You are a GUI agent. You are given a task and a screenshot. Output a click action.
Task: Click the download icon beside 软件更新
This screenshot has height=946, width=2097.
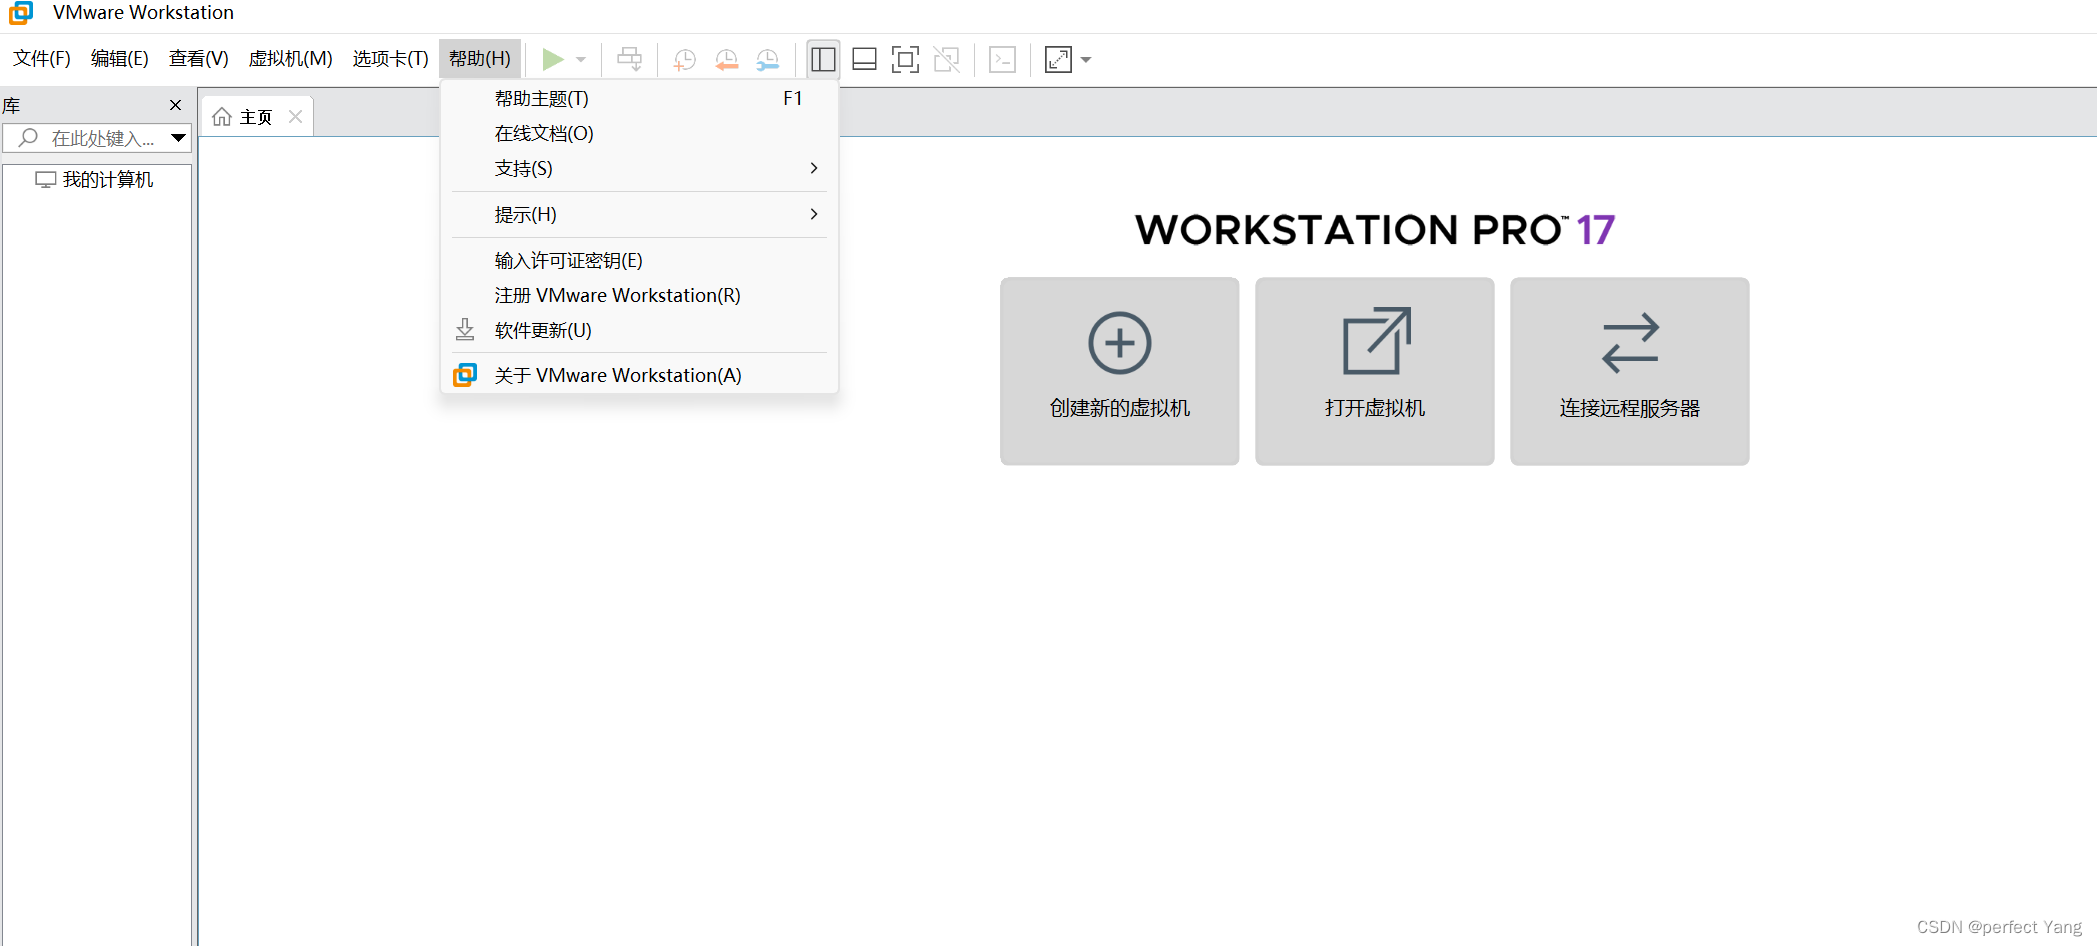point(465,330)
